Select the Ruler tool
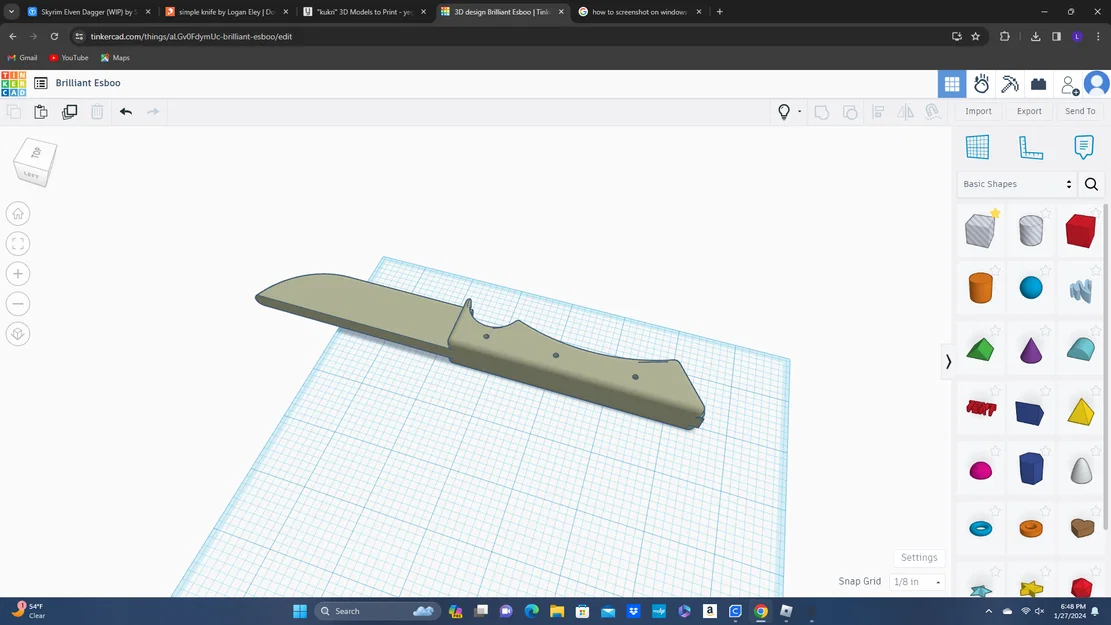Image resolution: width=1111 pixels, height=625 pixels. (x=1030, y=147)
